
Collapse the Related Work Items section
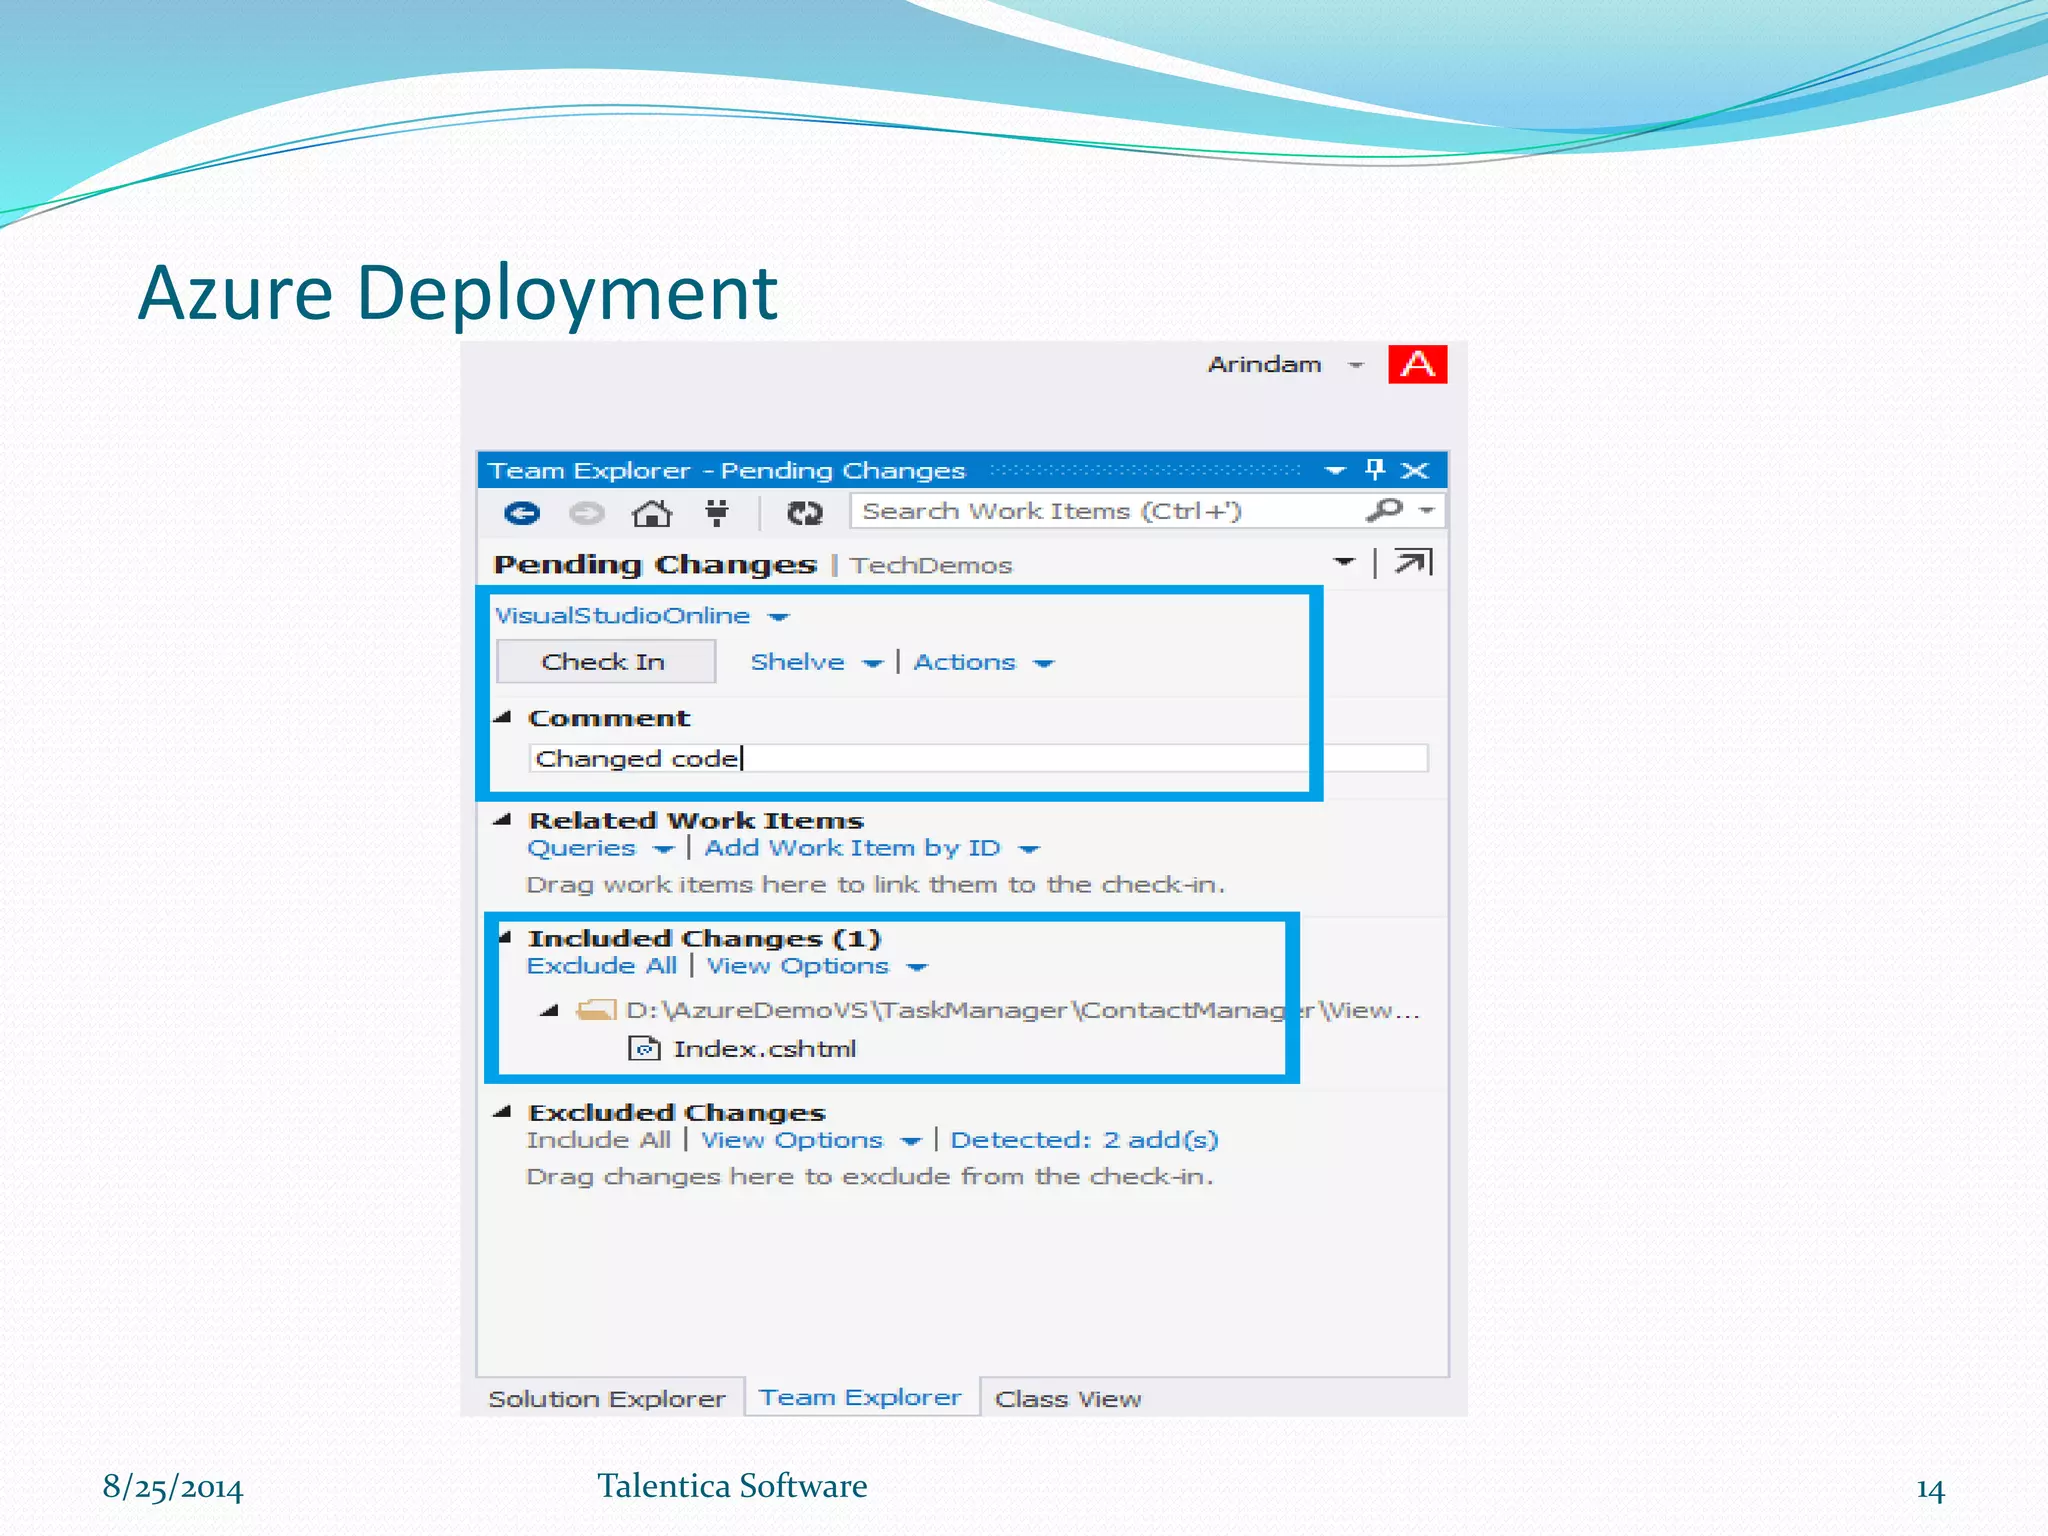[503, 820]
